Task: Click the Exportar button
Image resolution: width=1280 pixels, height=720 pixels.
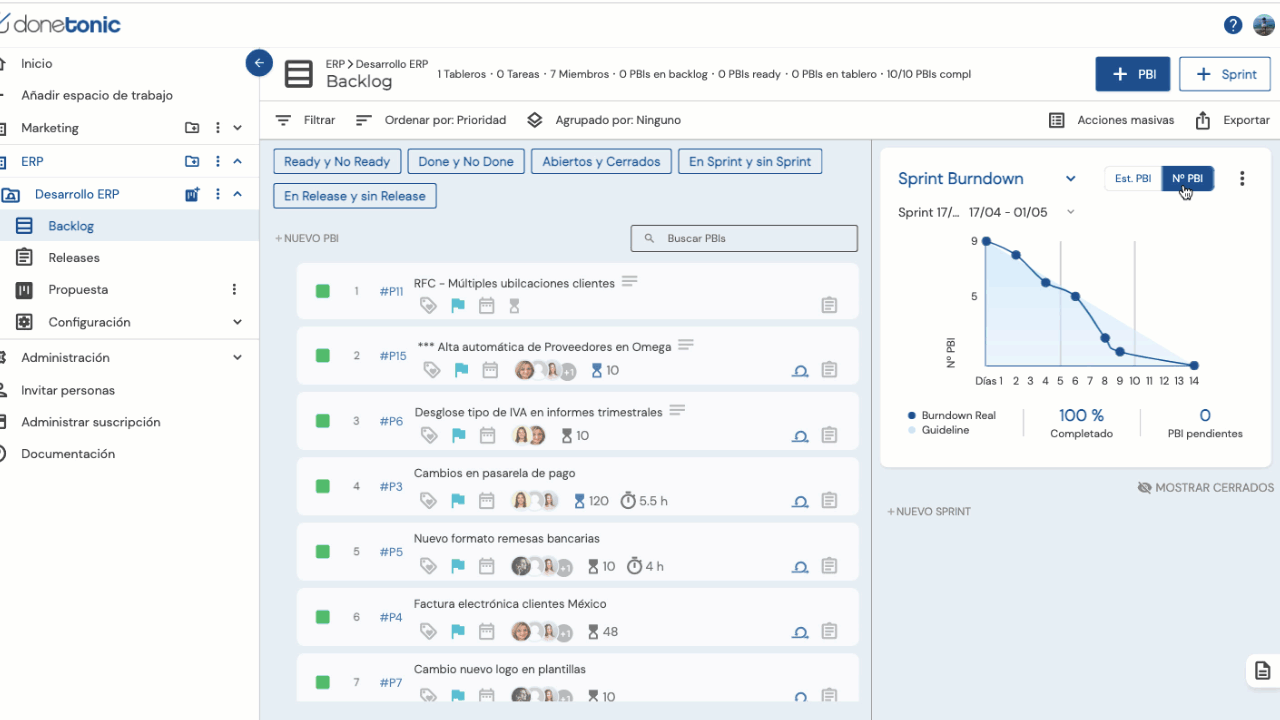Action: (1232, 120)
